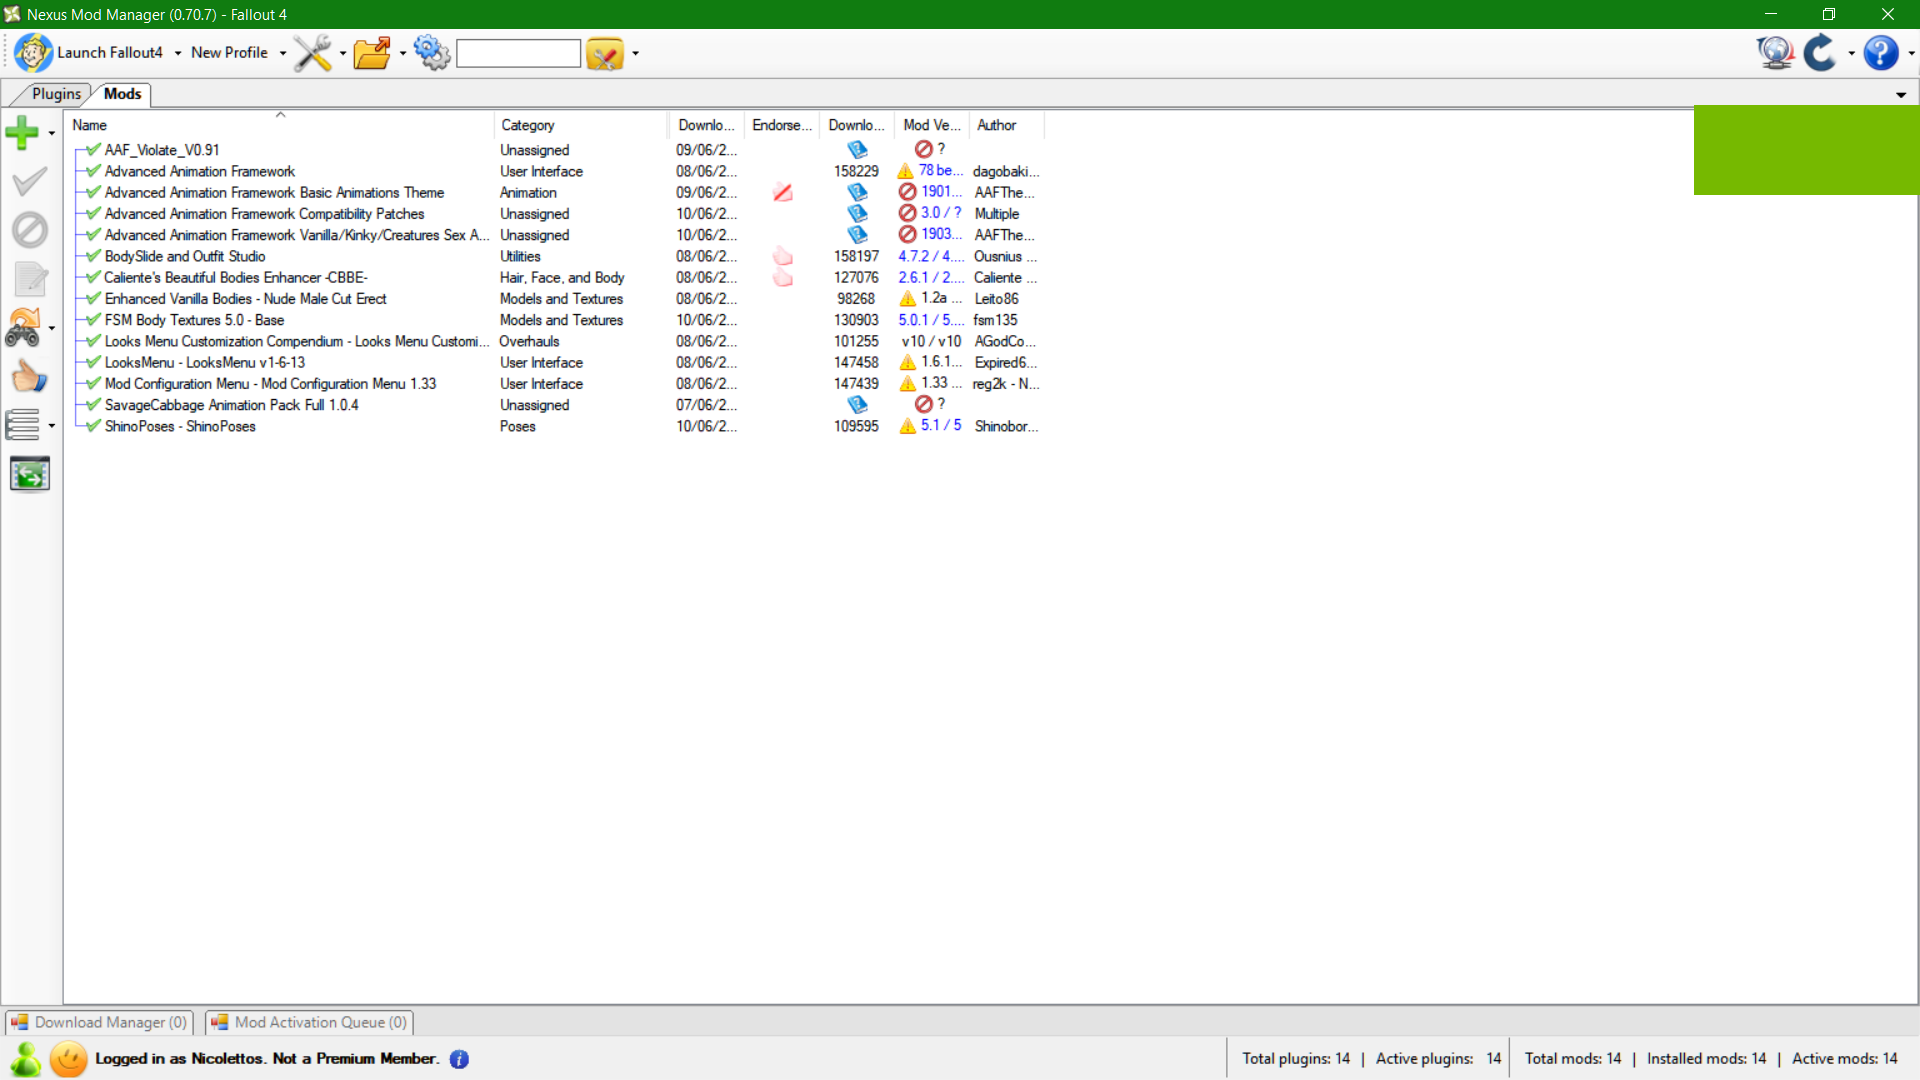The height and width of the screenshot is (1080, 1920).
Task: Click the download ID icon for AAF_Violate_V0.91
Action: (x=857, y=150)
